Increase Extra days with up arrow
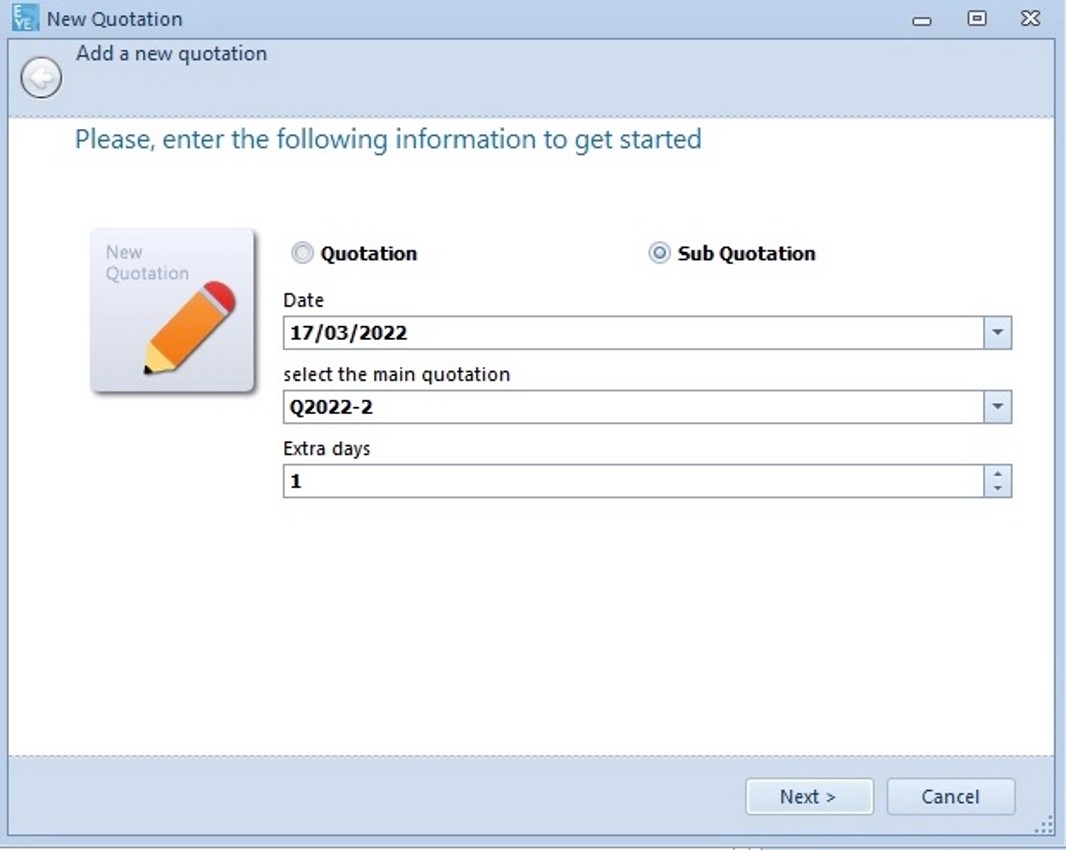Viewport: 1066px width, 850px height. [x=997, y=474]
